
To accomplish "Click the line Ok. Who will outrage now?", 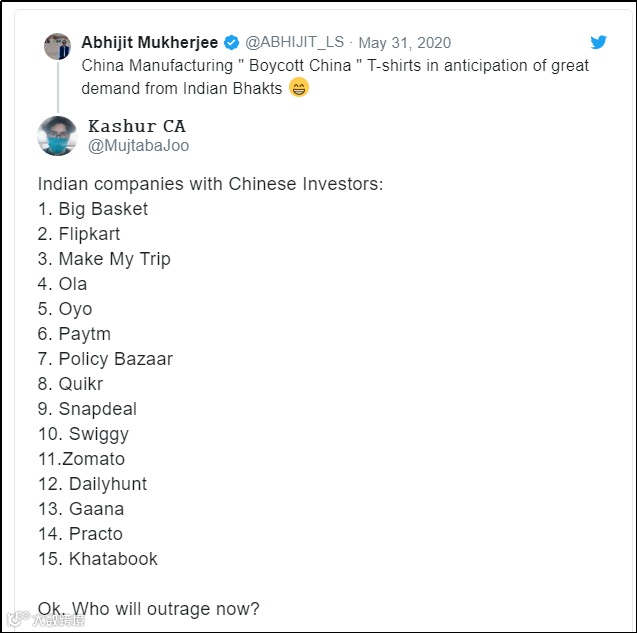I will (x=149, y=609).
